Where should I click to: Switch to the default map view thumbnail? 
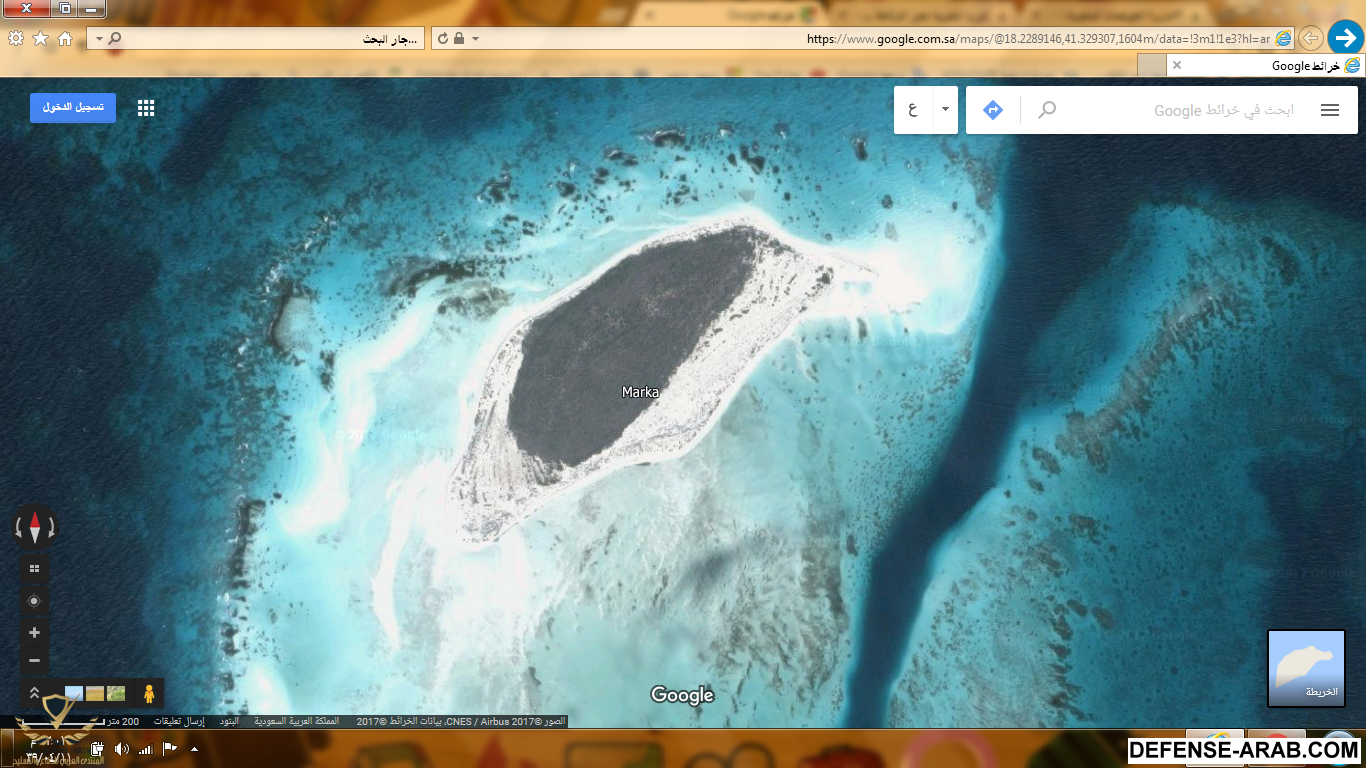click(1306, 668)
